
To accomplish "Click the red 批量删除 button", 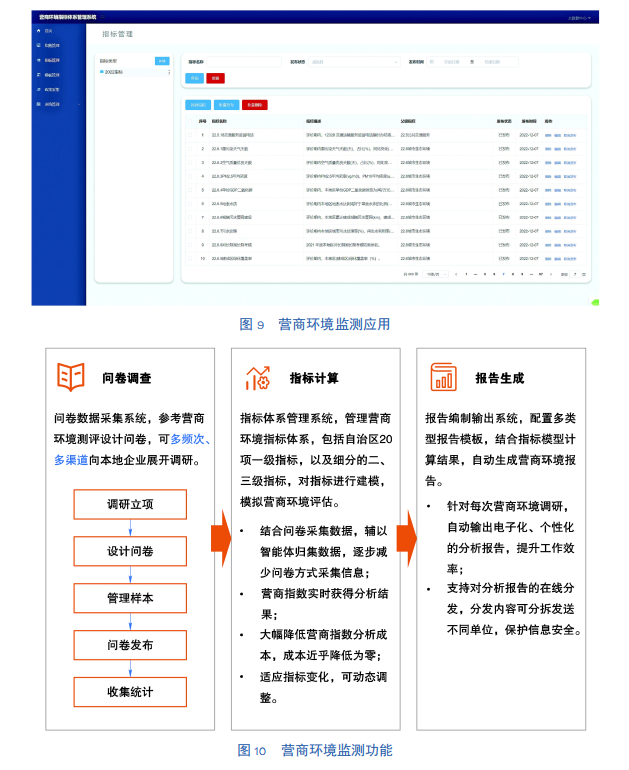I will [255, 104].
